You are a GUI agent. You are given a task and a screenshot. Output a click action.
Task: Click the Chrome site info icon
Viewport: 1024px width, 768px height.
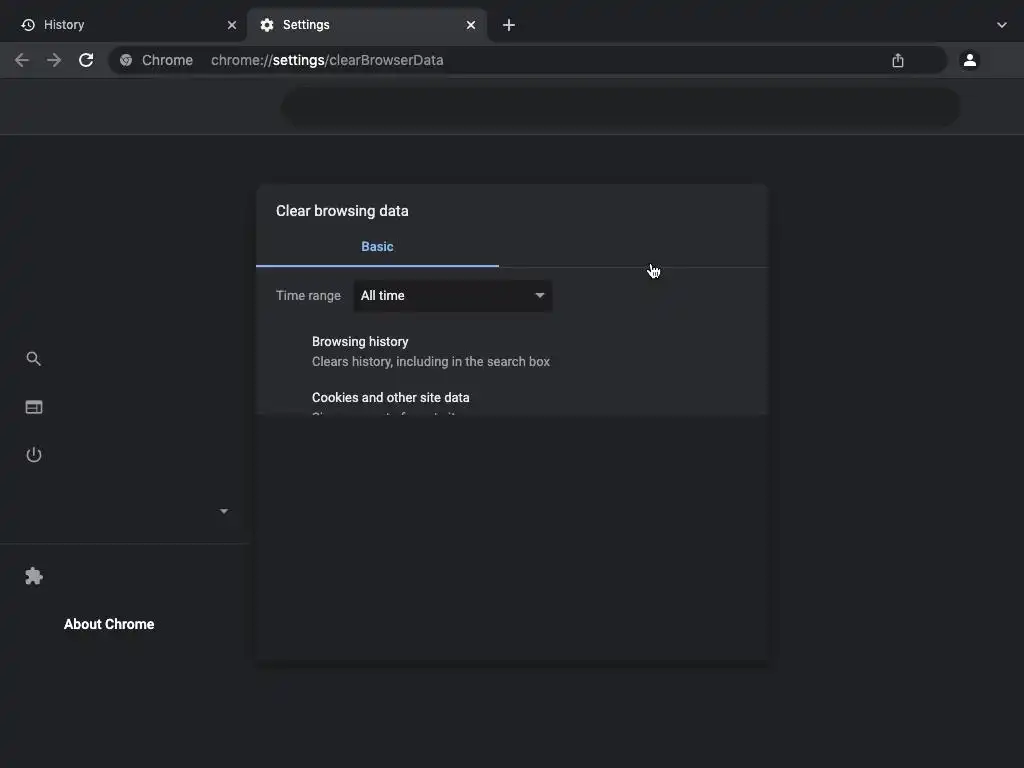coord(126,60)
